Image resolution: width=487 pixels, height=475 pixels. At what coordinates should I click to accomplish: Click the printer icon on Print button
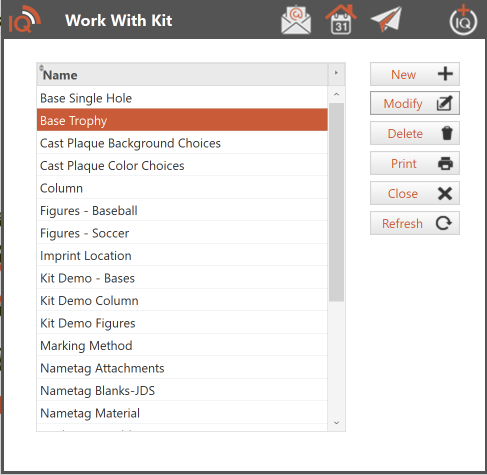pyautogui.click(x=445, y=163)
